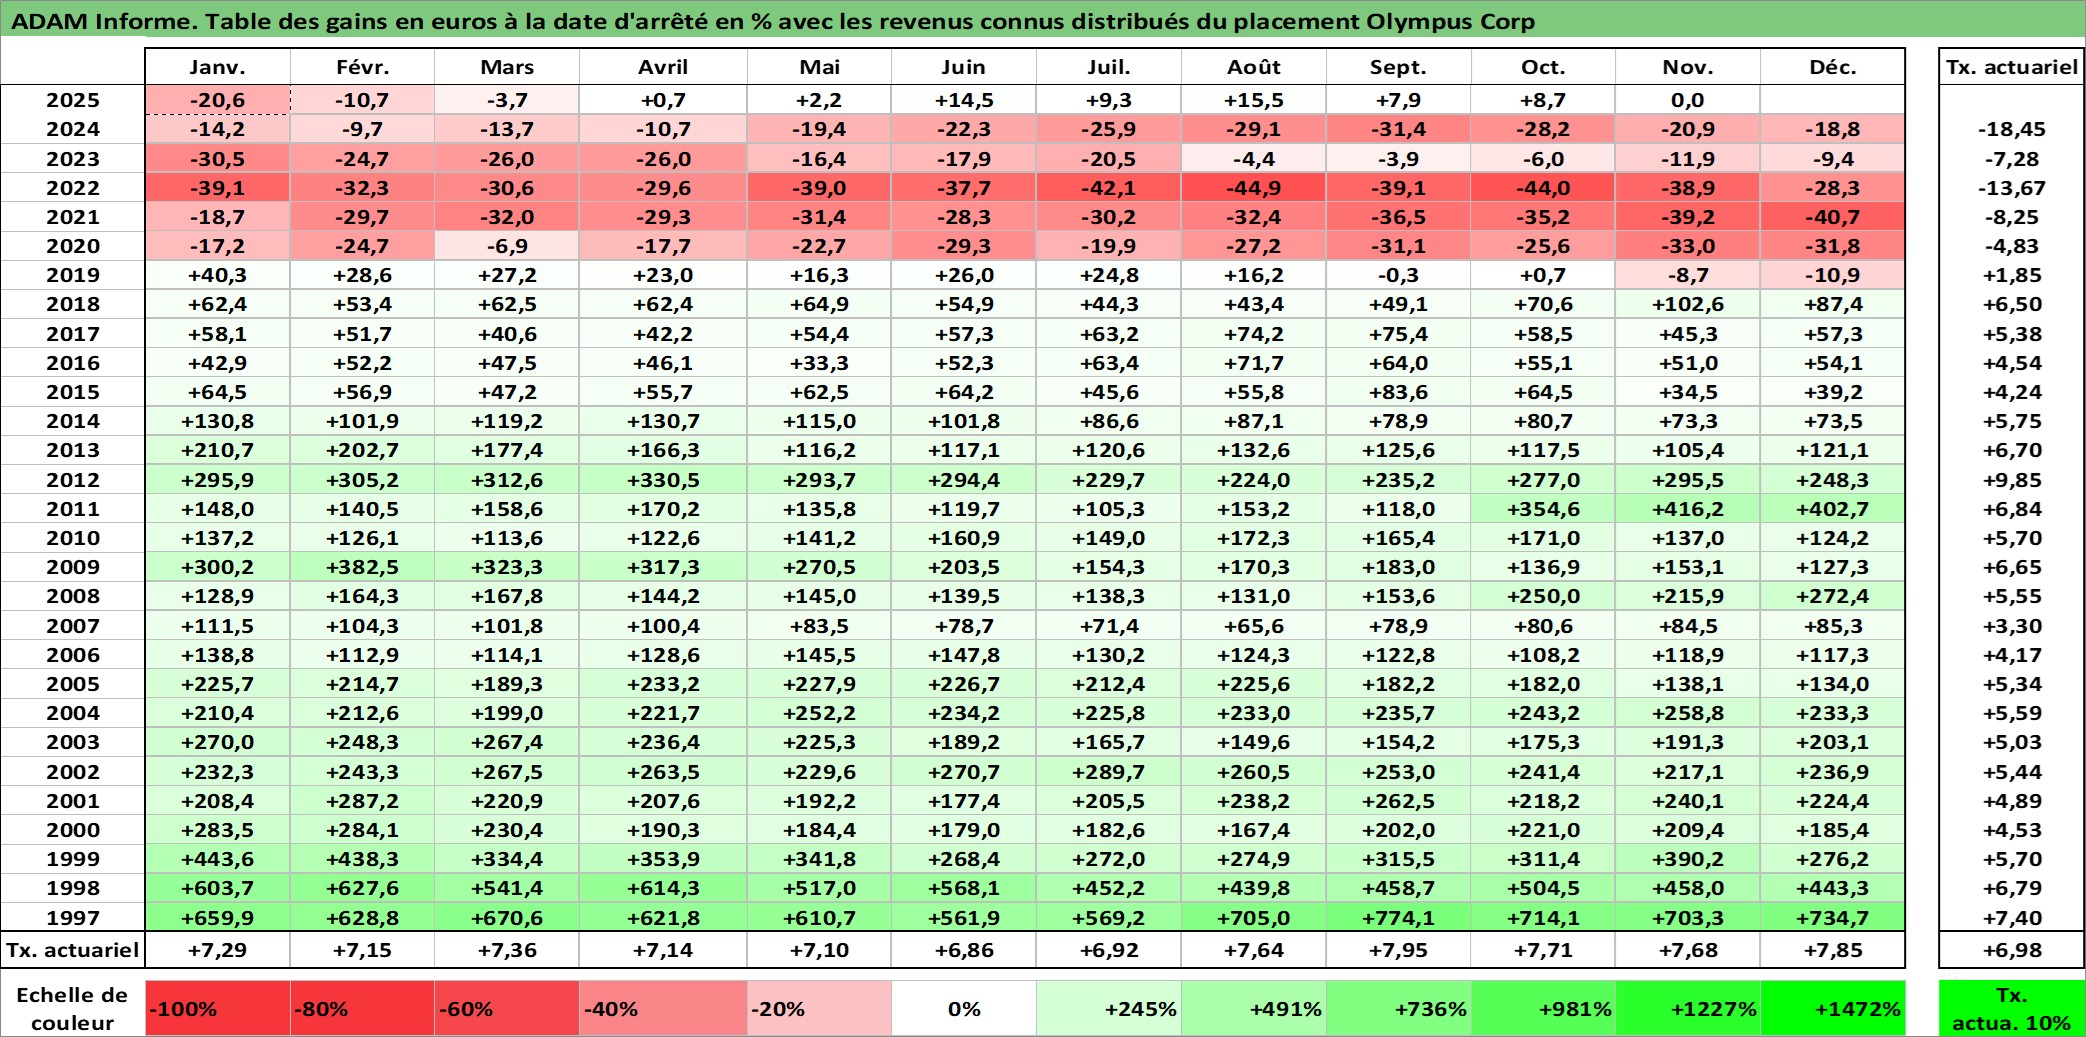Click the +7,29 rate under the Janv. column

point(217,950)
